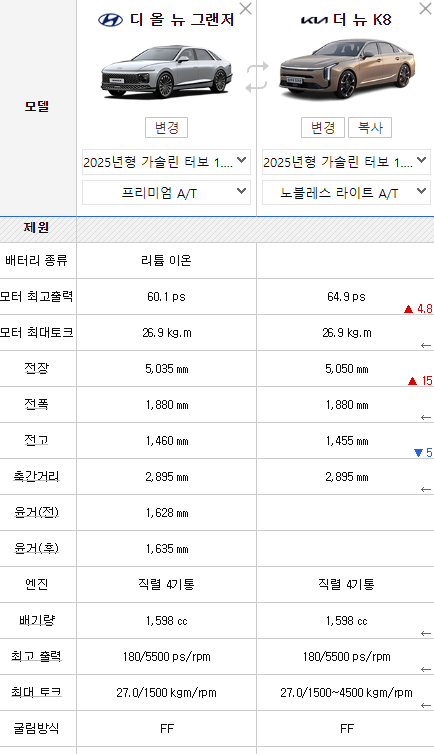Viewport: 434px width, 754px height.
Task: Click the 모터 최고출력 row label
Action: pos(37,297)
